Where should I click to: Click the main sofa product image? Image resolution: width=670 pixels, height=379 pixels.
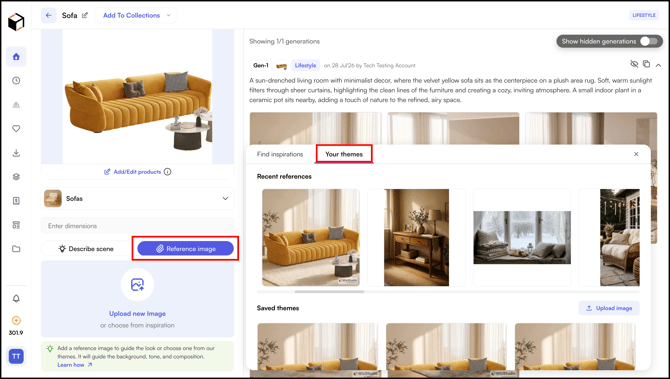pyautogui.click(x=138, y=96)
